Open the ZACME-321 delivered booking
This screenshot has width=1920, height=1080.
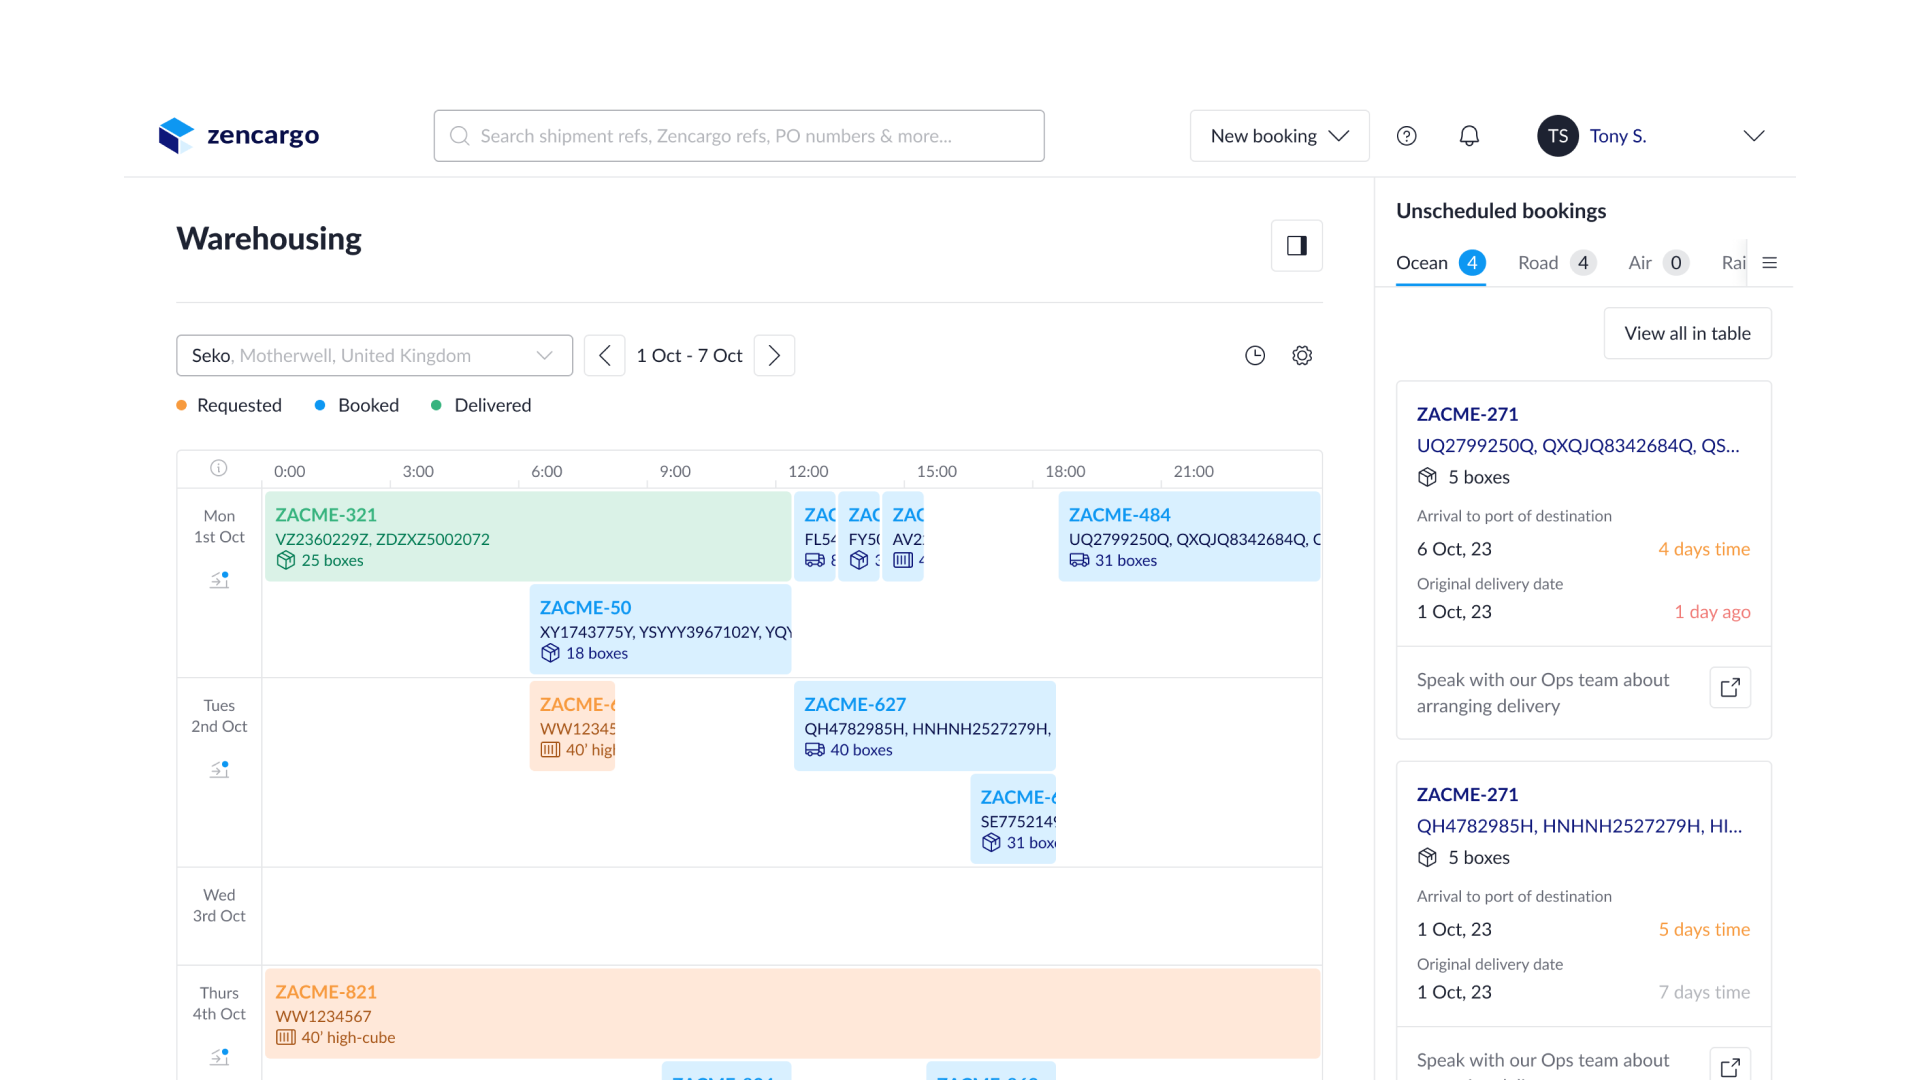click(528, 536)
